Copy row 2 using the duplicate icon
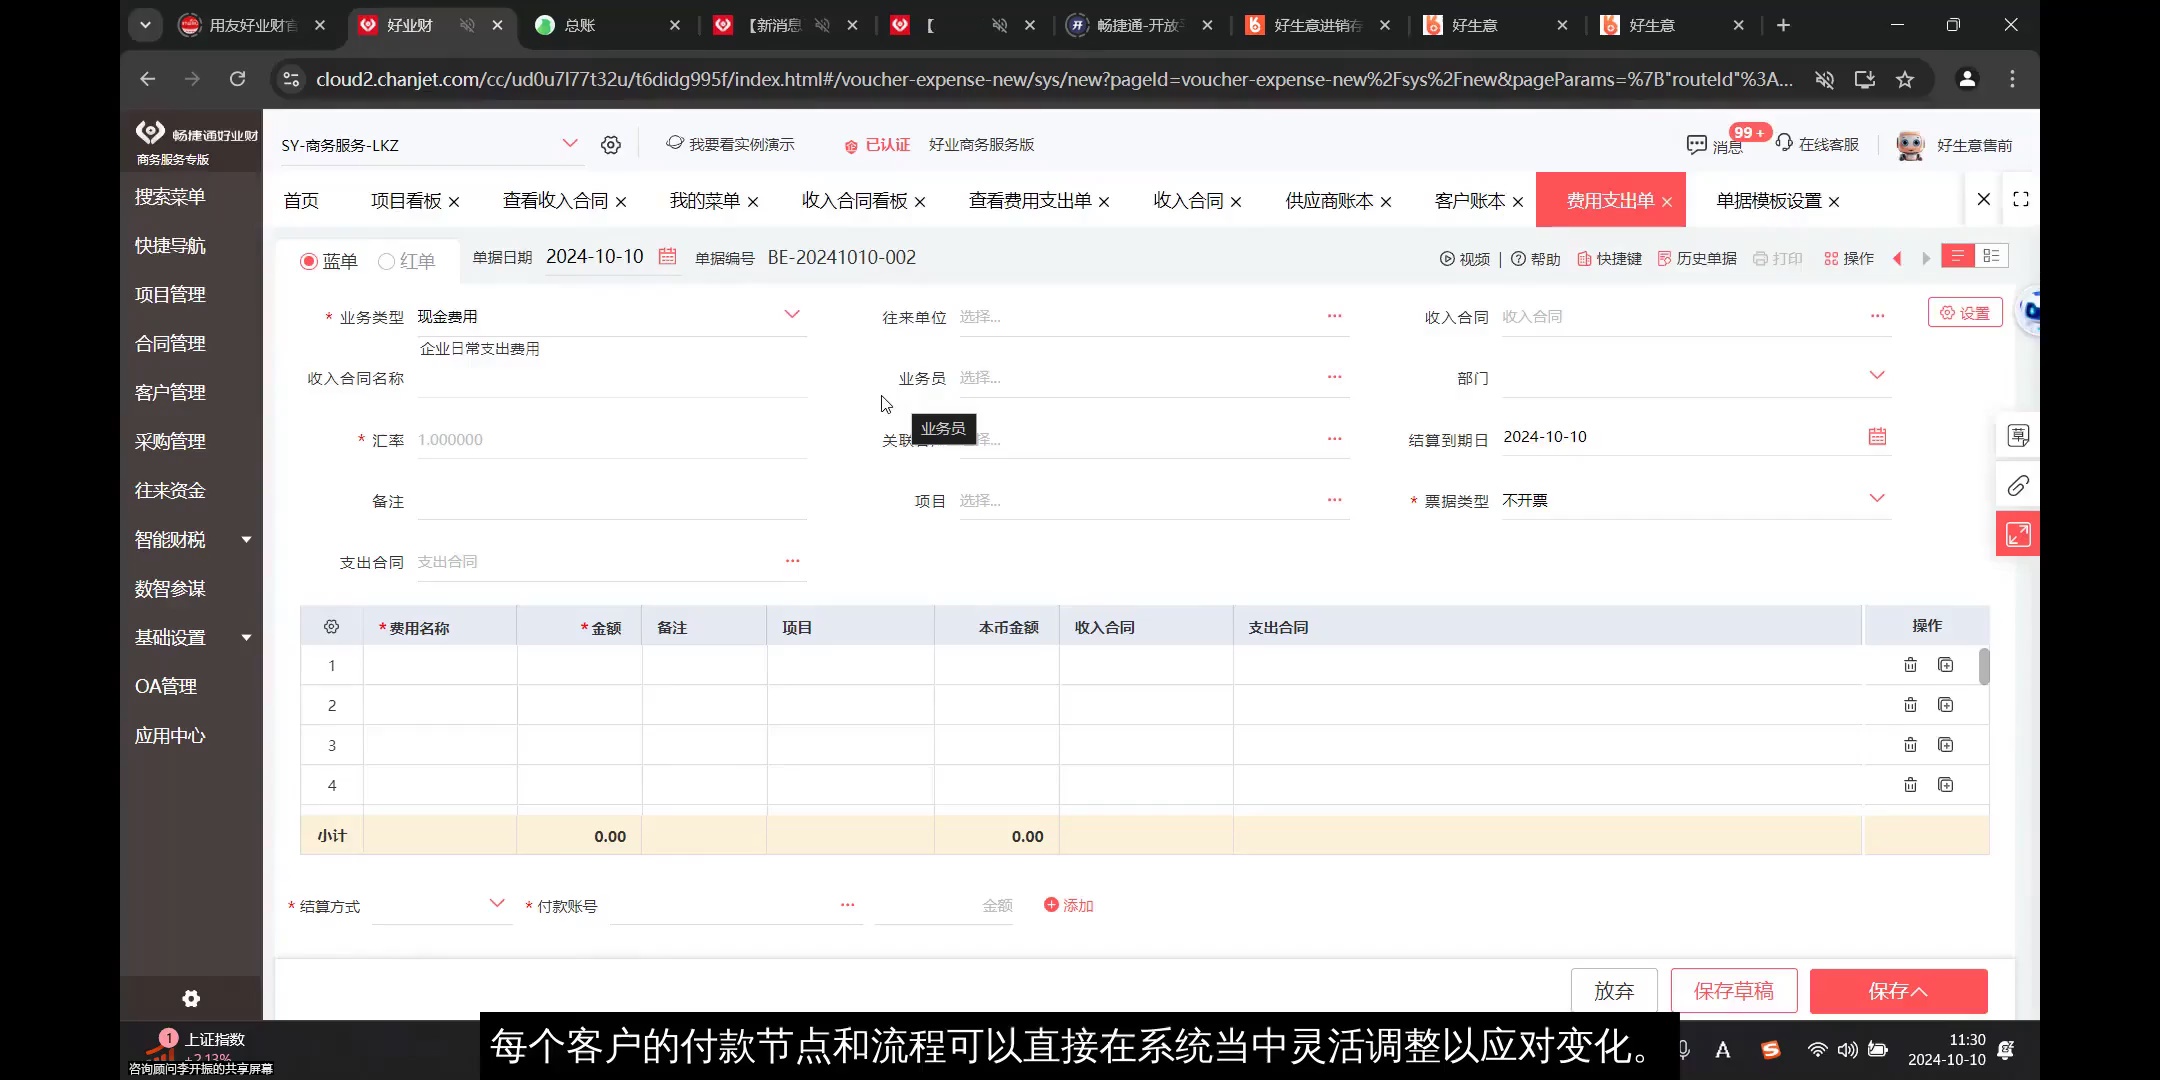The image size is (2160, 1080). [x=1946, y=704]
